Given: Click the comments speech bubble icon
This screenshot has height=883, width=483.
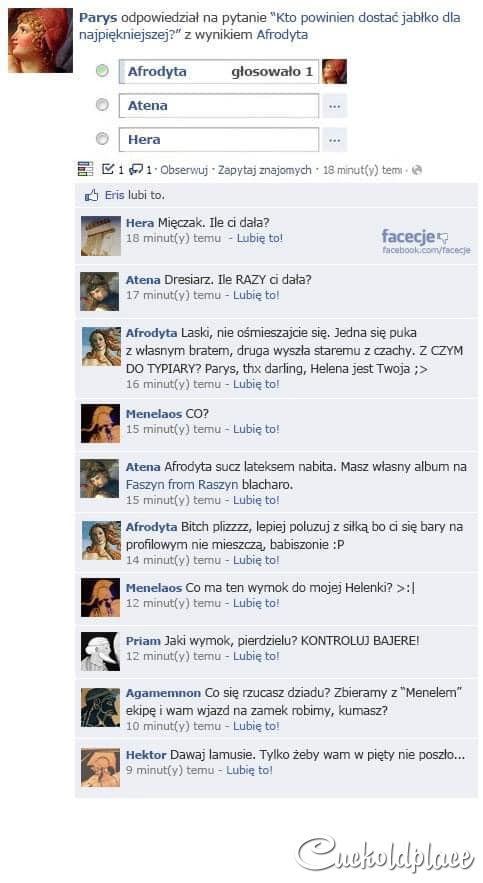Looking at the screenshot, I should point(136,169).
